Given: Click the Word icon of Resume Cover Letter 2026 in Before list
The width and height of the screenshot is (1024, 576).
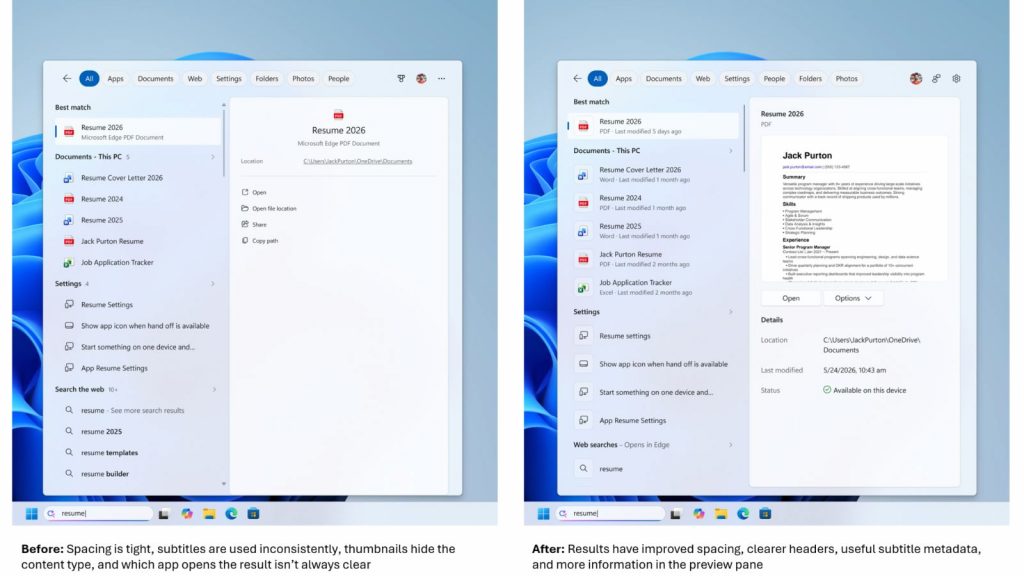Looking at the screenshot, I should pyautogui.click(x=68, y=178).
